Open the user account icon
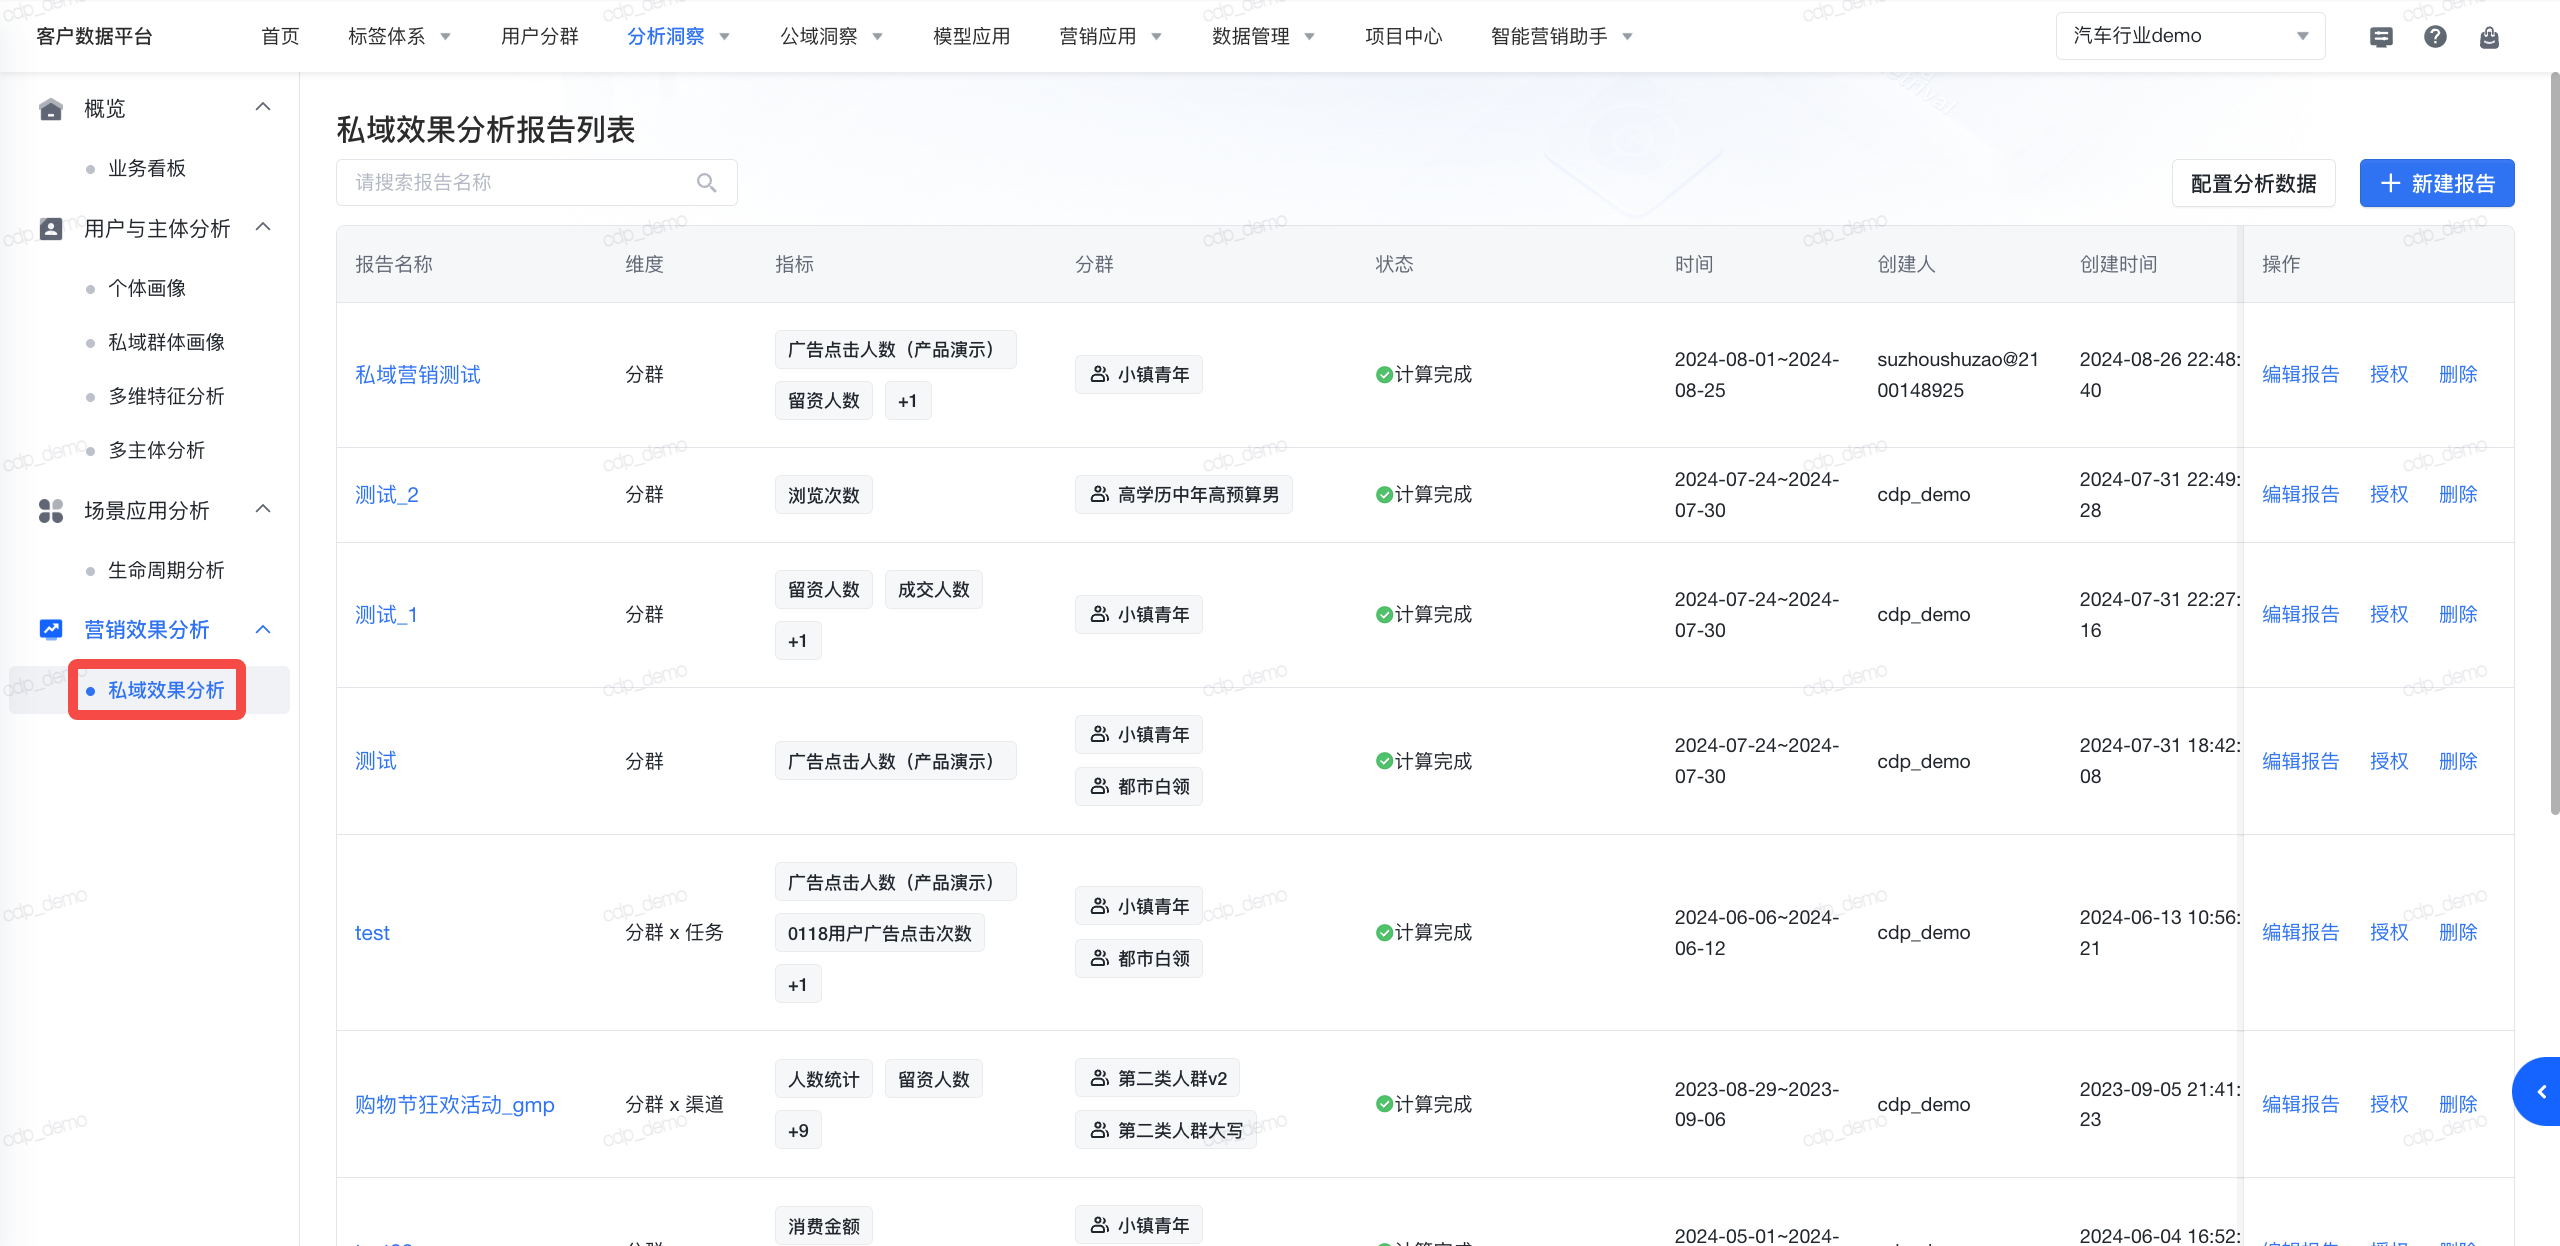 pos(2489,37)
